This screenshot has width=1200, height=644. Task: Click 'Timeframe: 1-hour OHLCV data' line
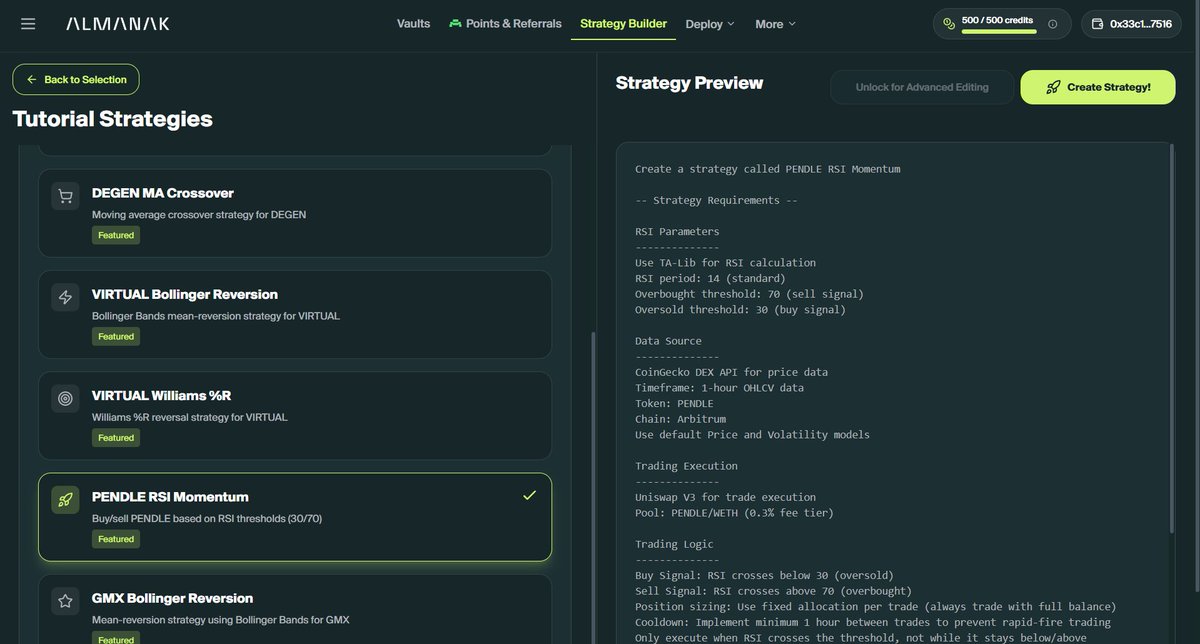pyautogui.click(x=719, y=388)
